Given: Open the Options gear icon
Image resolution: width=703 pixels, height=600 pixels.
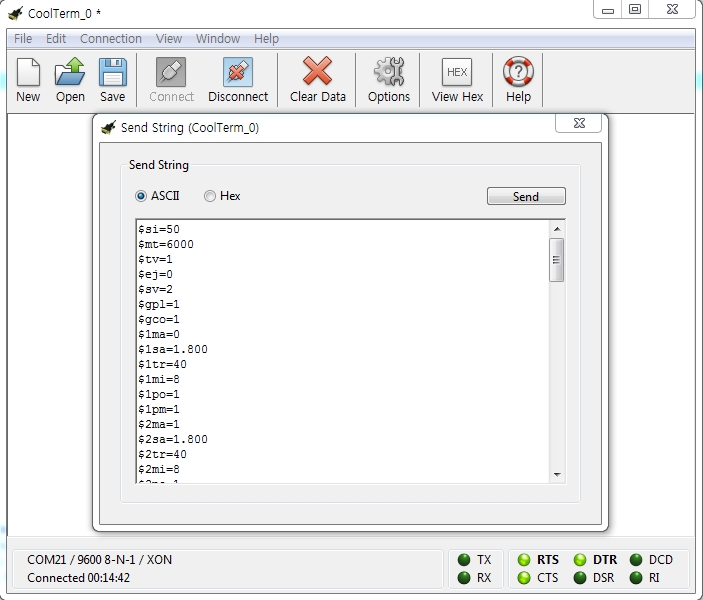Looking at the screenshot, I should pos(388,73).
